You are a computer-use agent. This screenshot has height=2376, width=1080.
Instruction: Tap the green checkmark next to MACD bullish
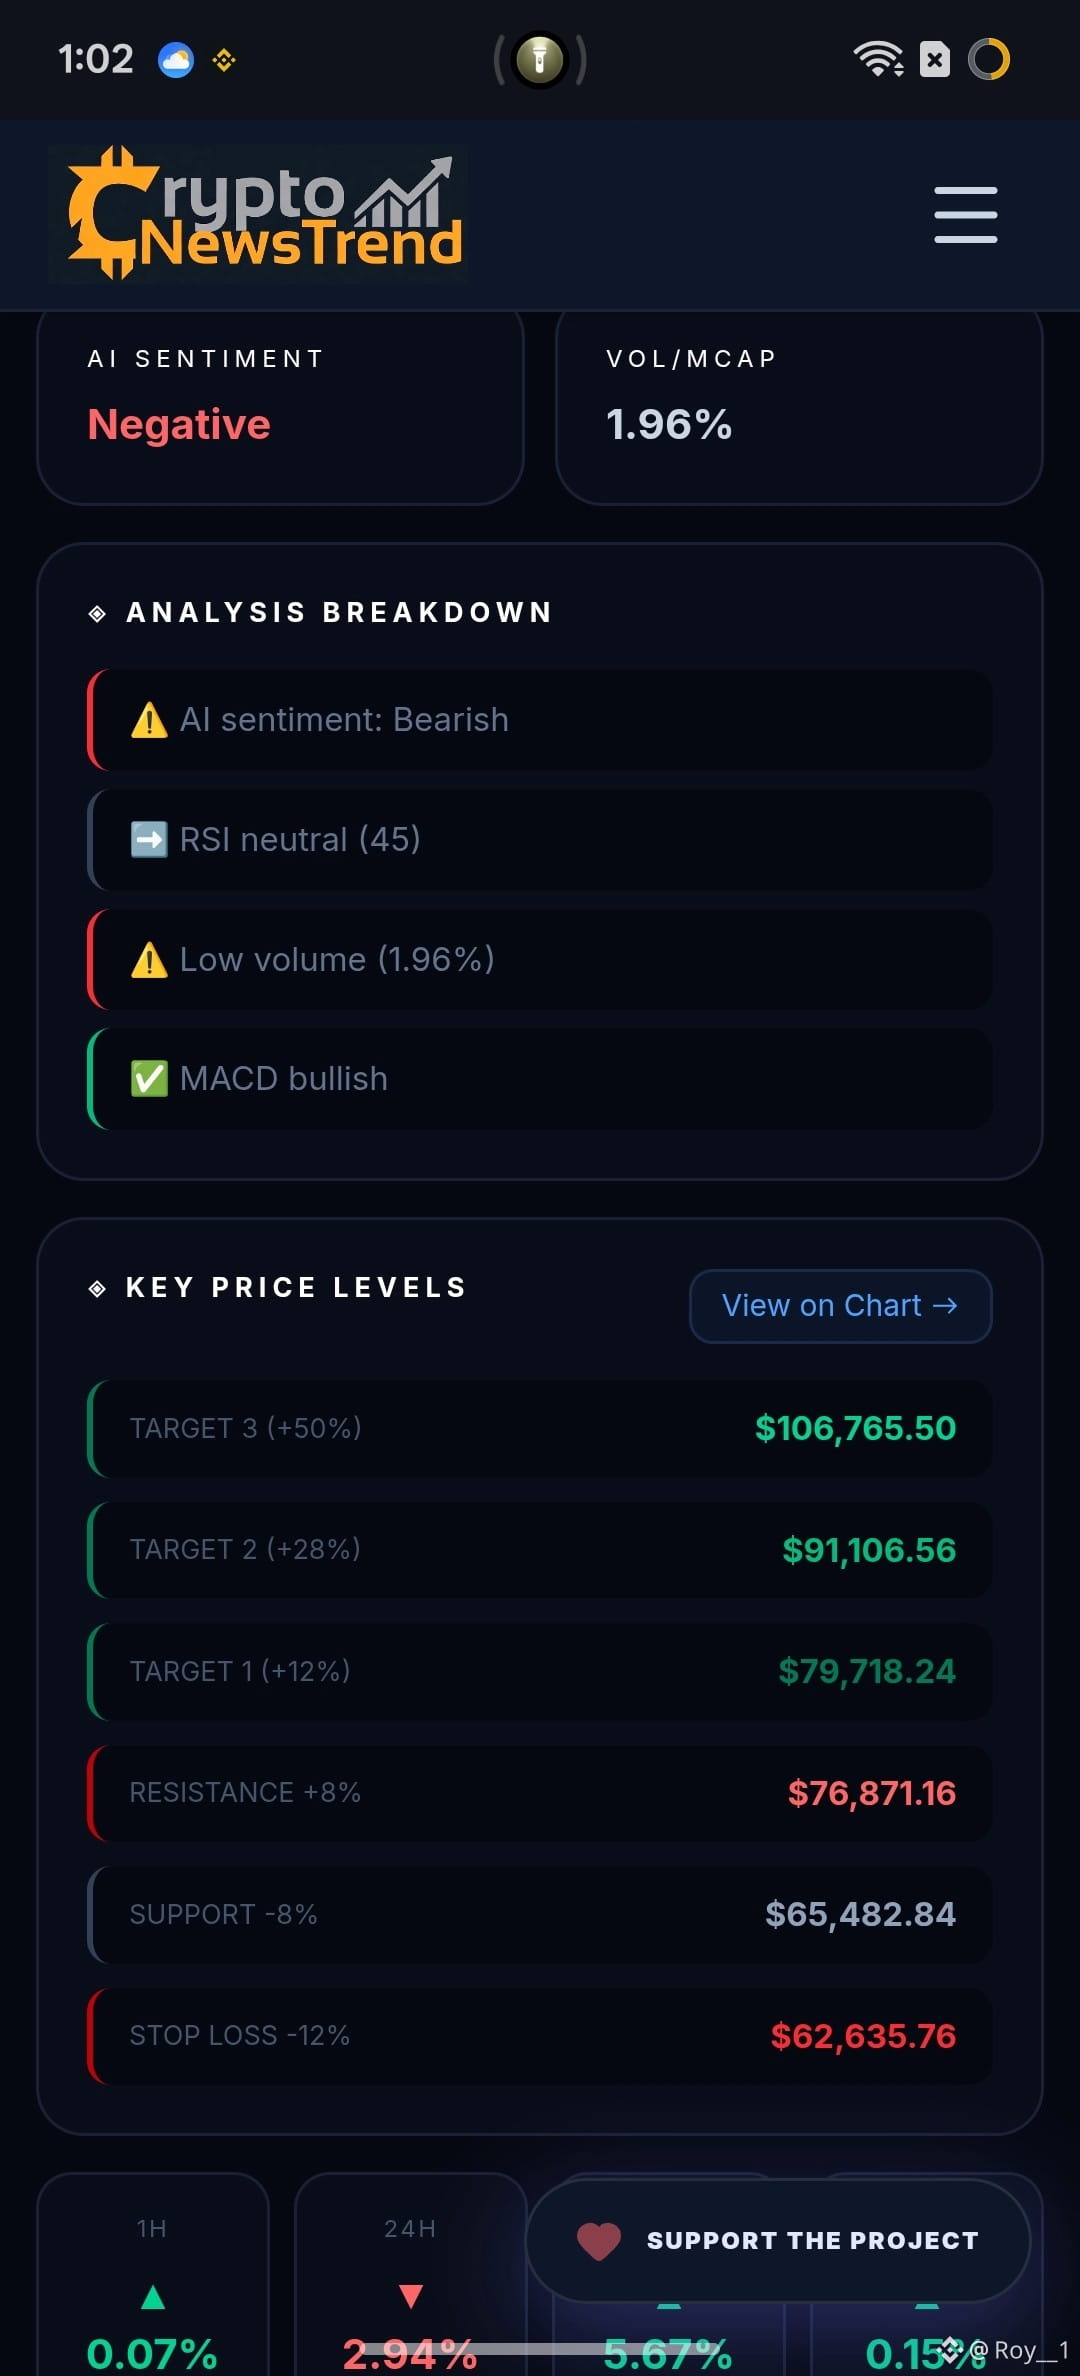tap(149, 1079)
